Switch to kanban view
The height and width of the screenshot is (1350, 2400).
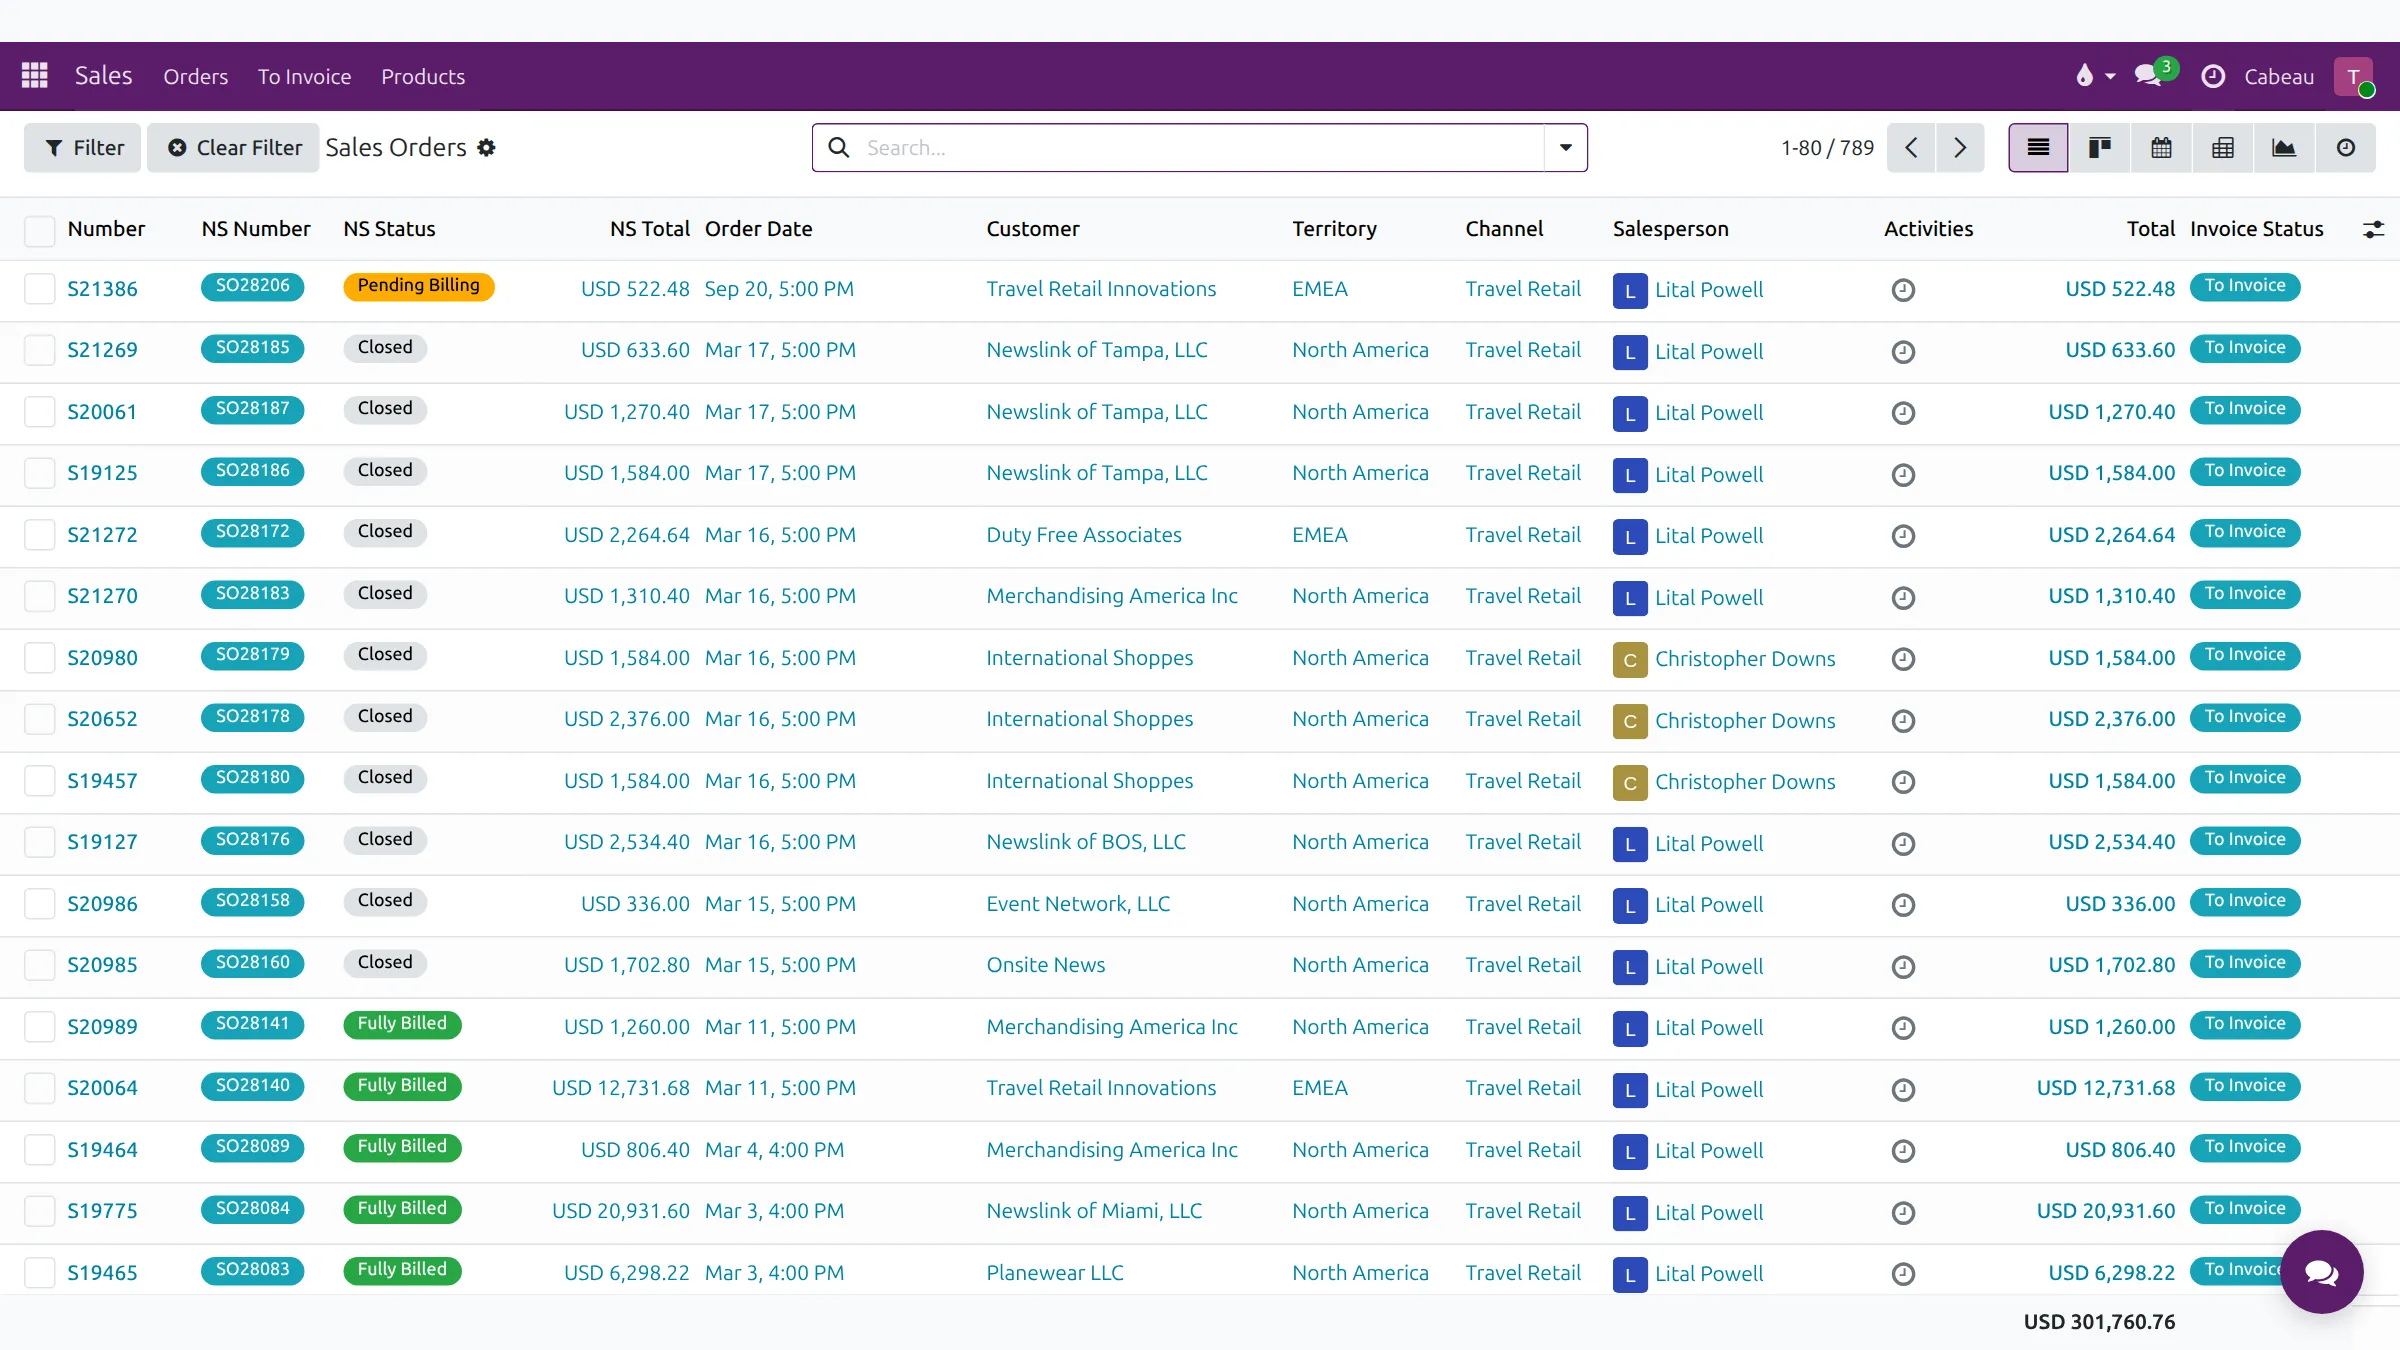point(2100,148)
